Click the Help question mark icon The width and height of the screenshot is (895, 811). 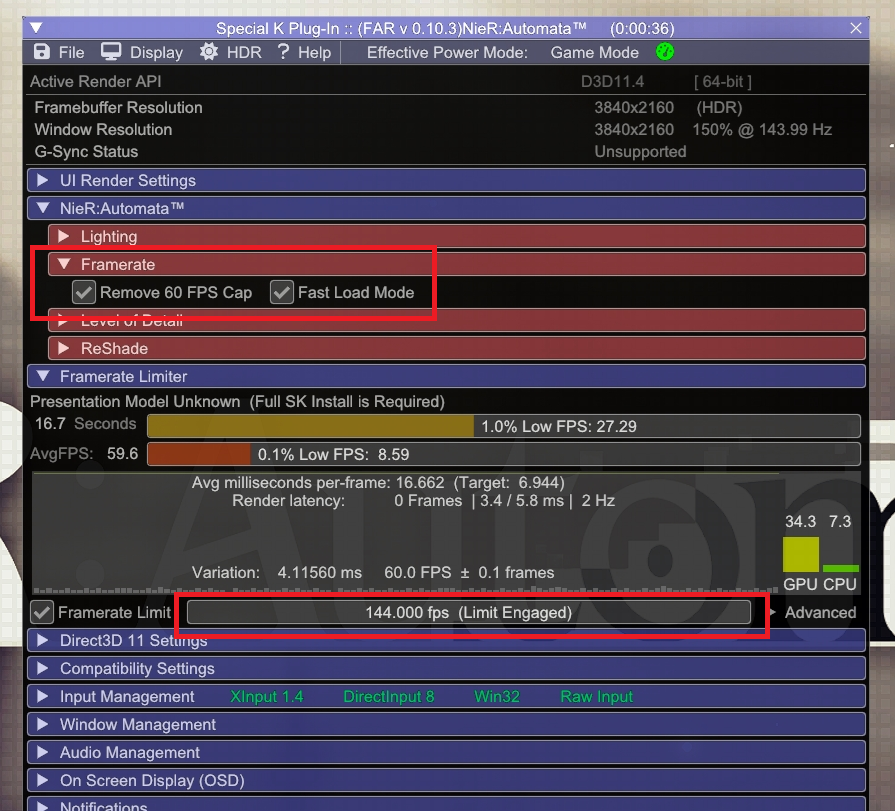(x=284, y=52)
